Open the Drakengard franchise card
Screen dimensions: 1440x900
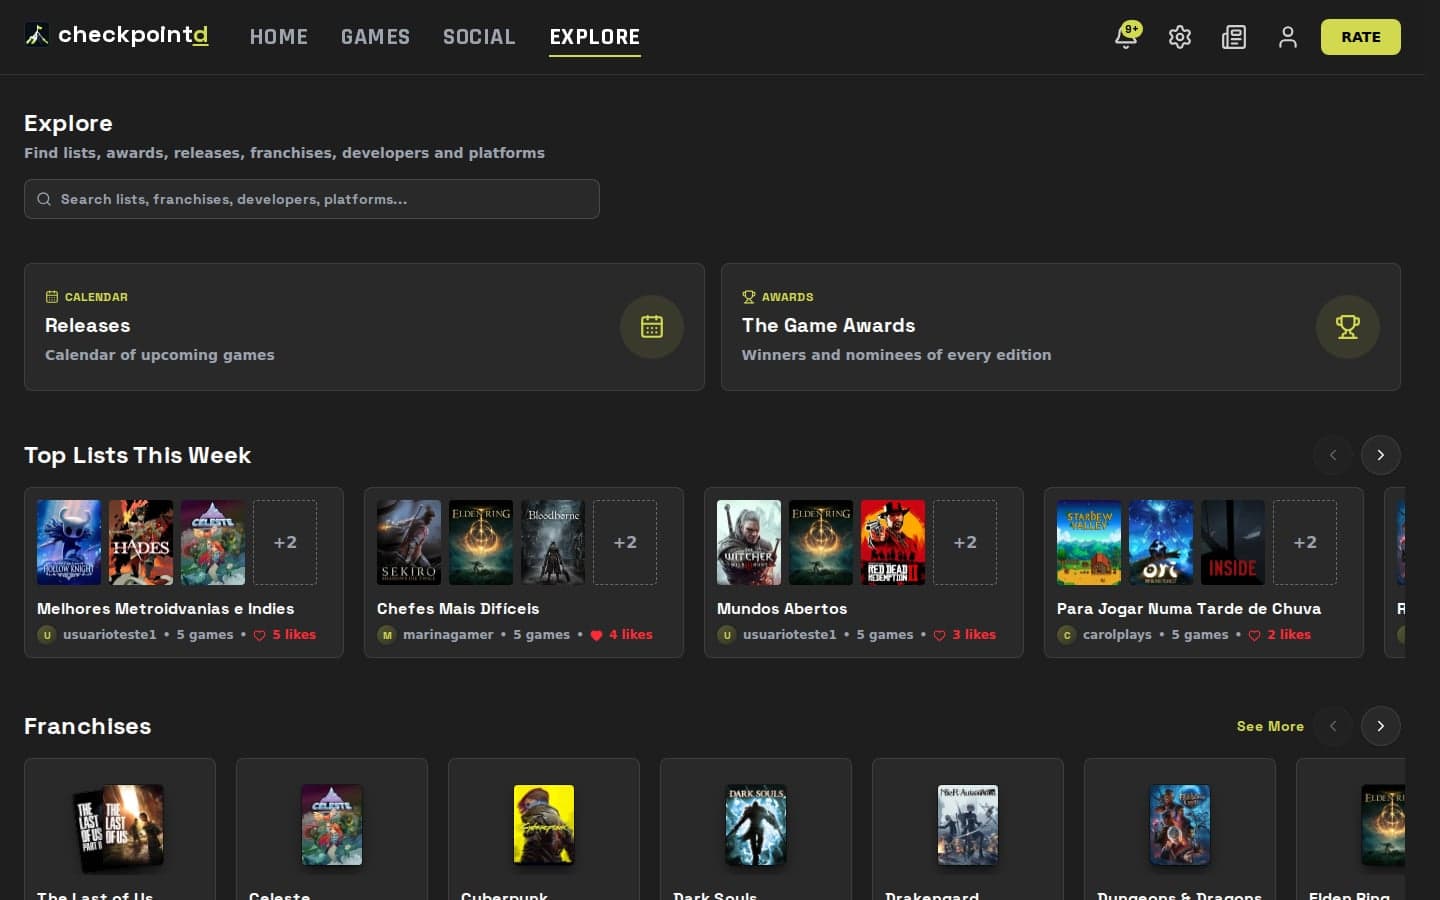point(968,829)
